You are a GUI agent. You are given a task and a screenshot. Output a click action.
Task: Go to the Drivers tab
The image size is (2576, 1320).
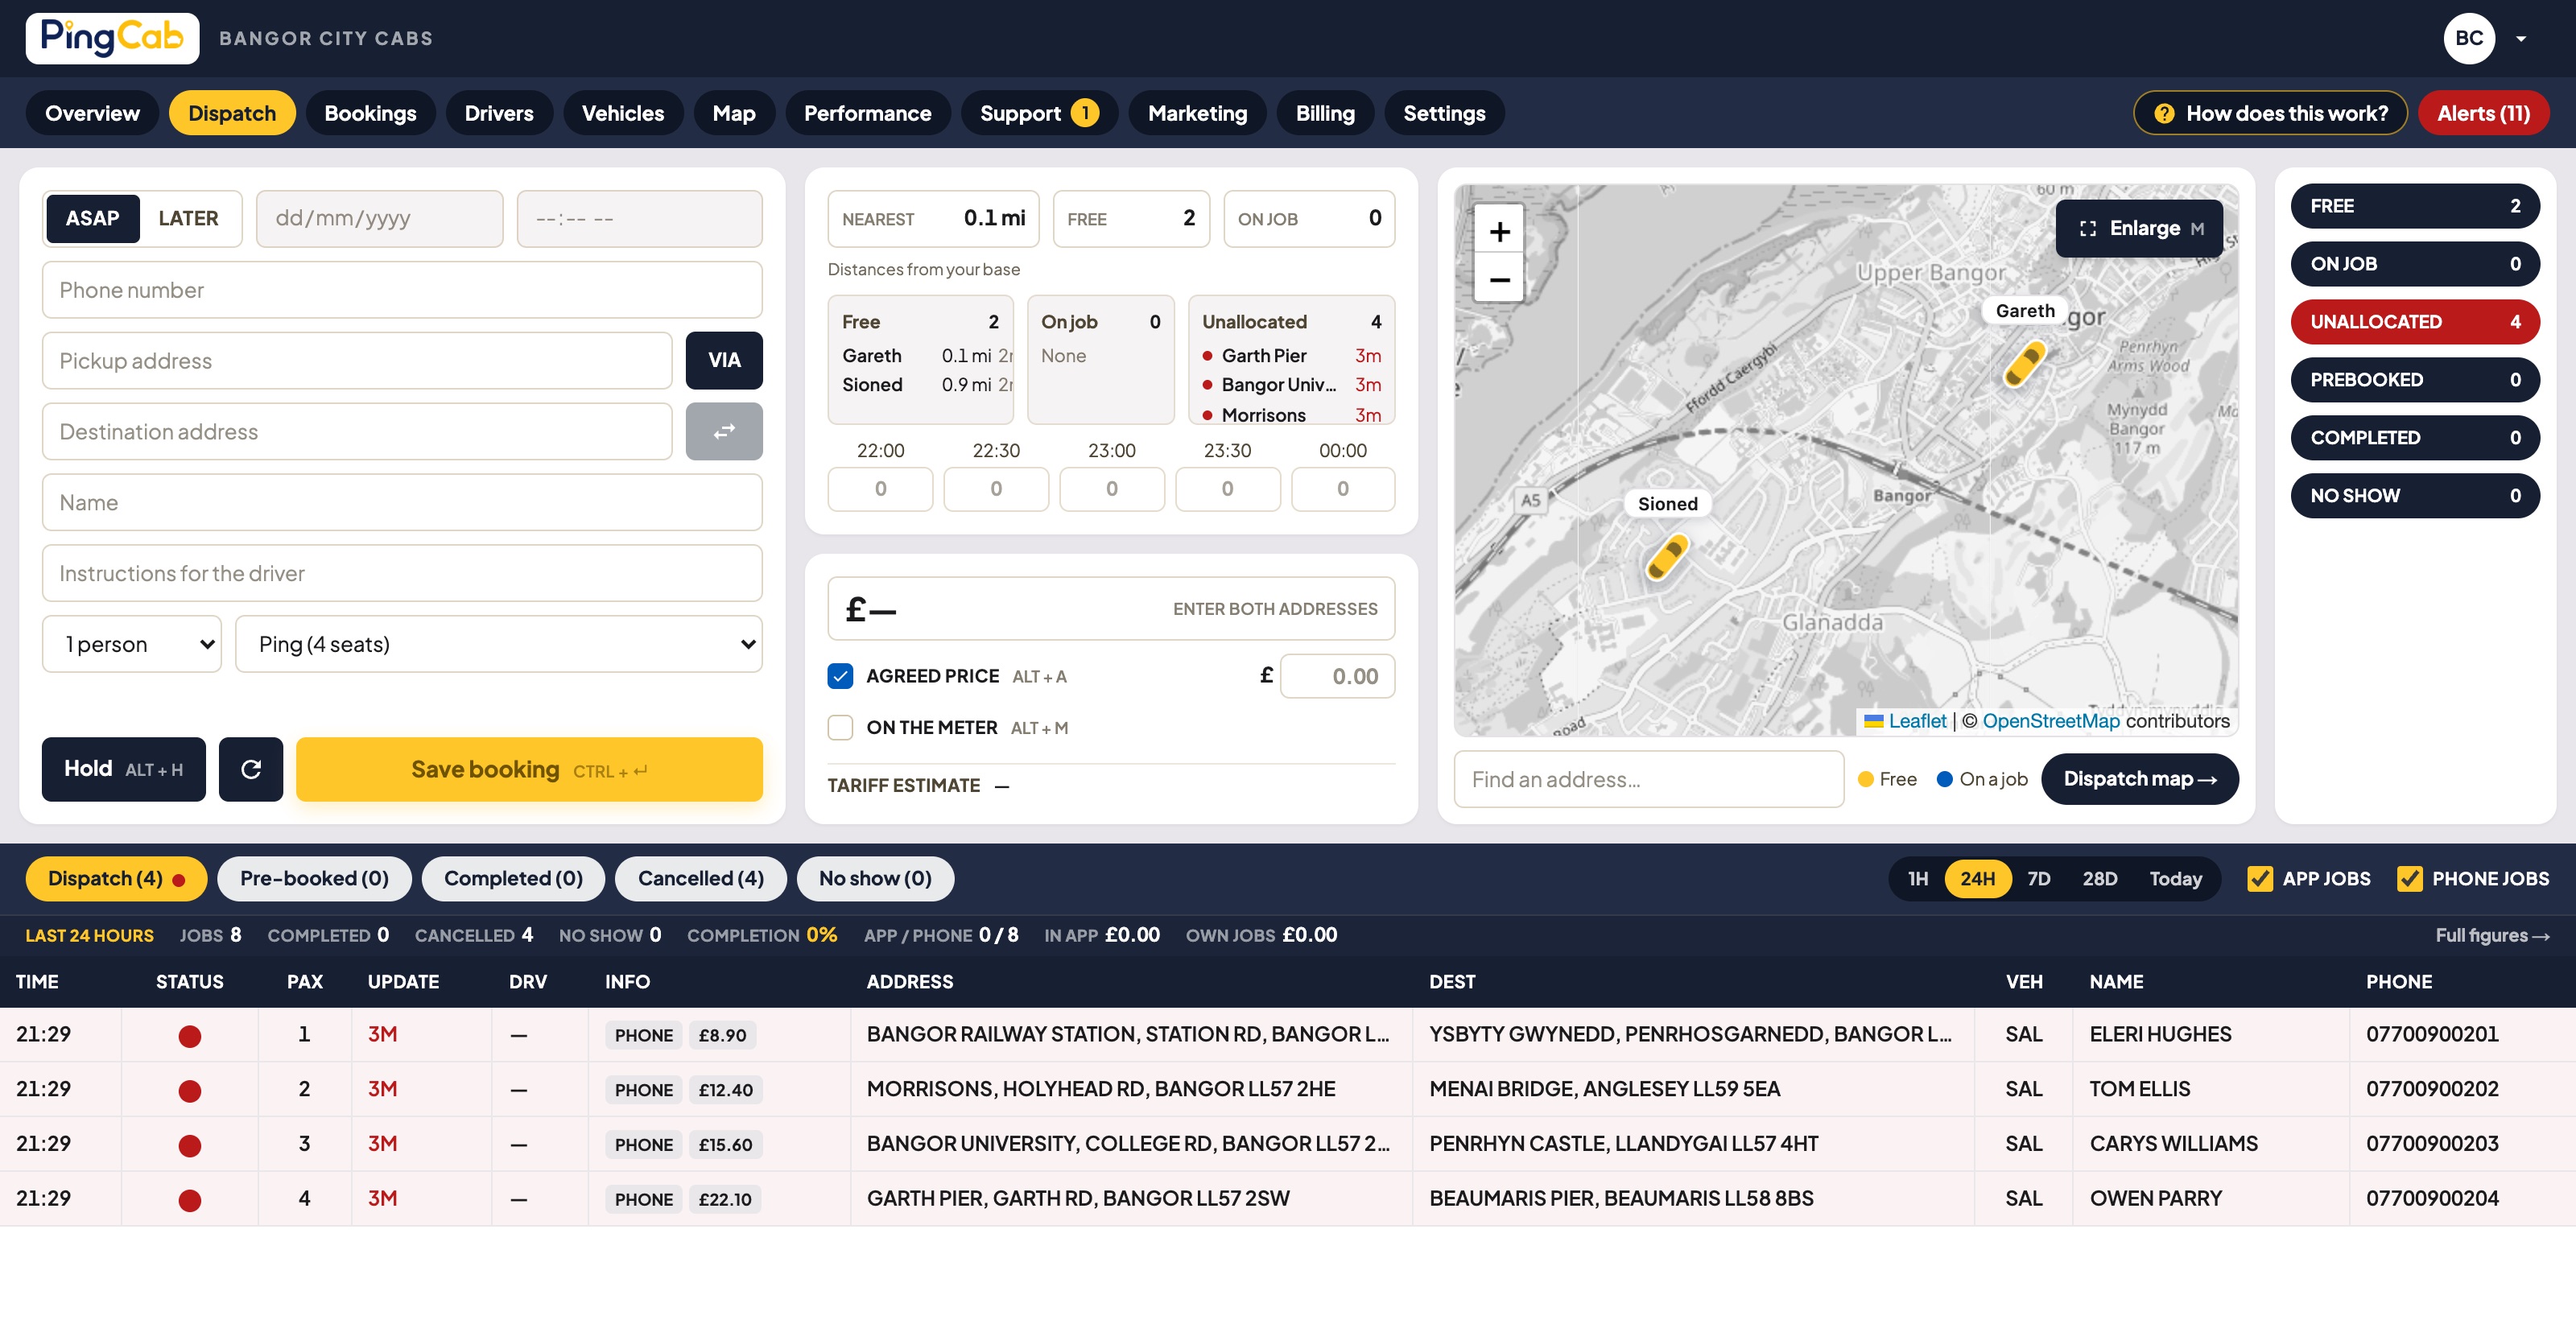tap(499, 113)
